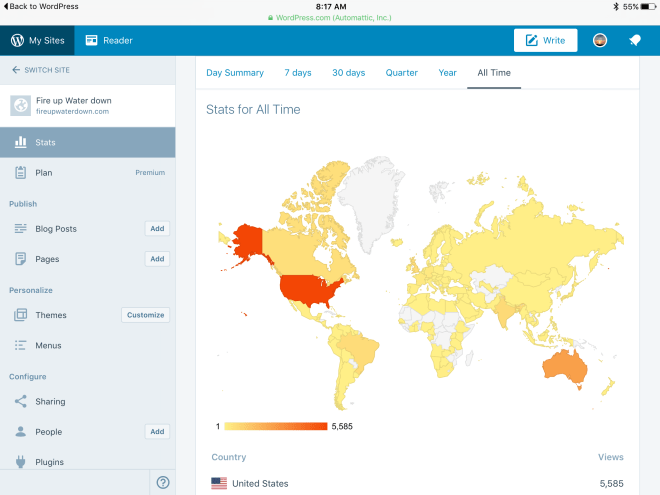Click the fireupwaterdown.com site address

[72, 112]
